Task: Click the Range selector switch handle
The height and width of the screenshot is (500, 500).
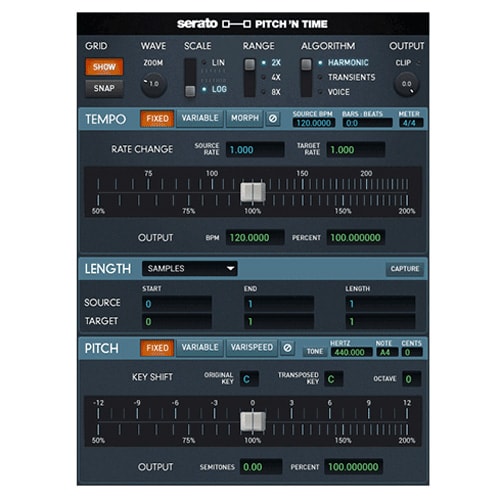Action: (250, 64)
